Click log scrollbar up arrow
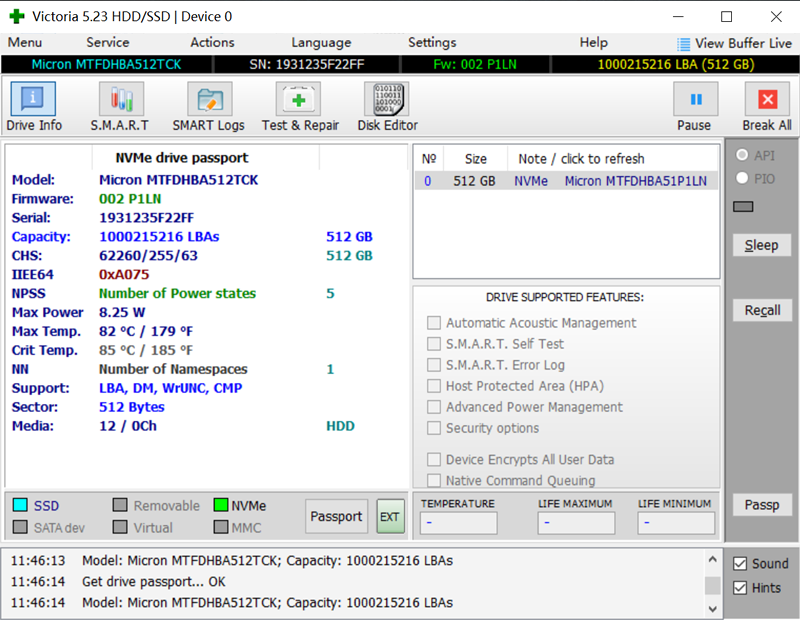The image size is (800, 620). coord(712,560)
